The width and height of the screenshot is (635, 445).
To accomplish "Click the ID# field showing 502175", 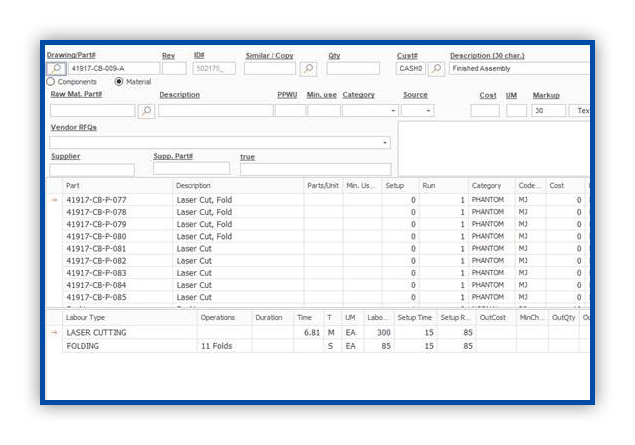I will click(214, 68).
